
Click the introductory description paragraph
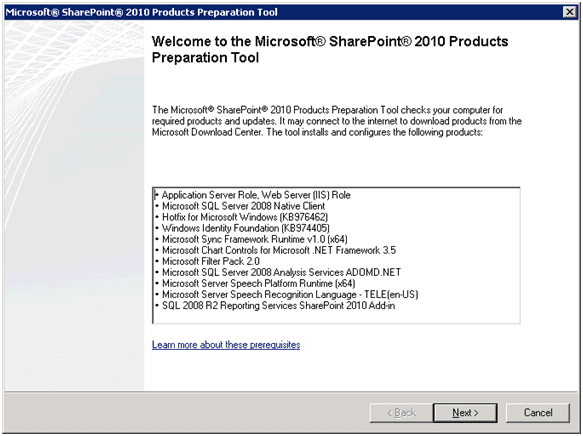[x=336, y=121]
